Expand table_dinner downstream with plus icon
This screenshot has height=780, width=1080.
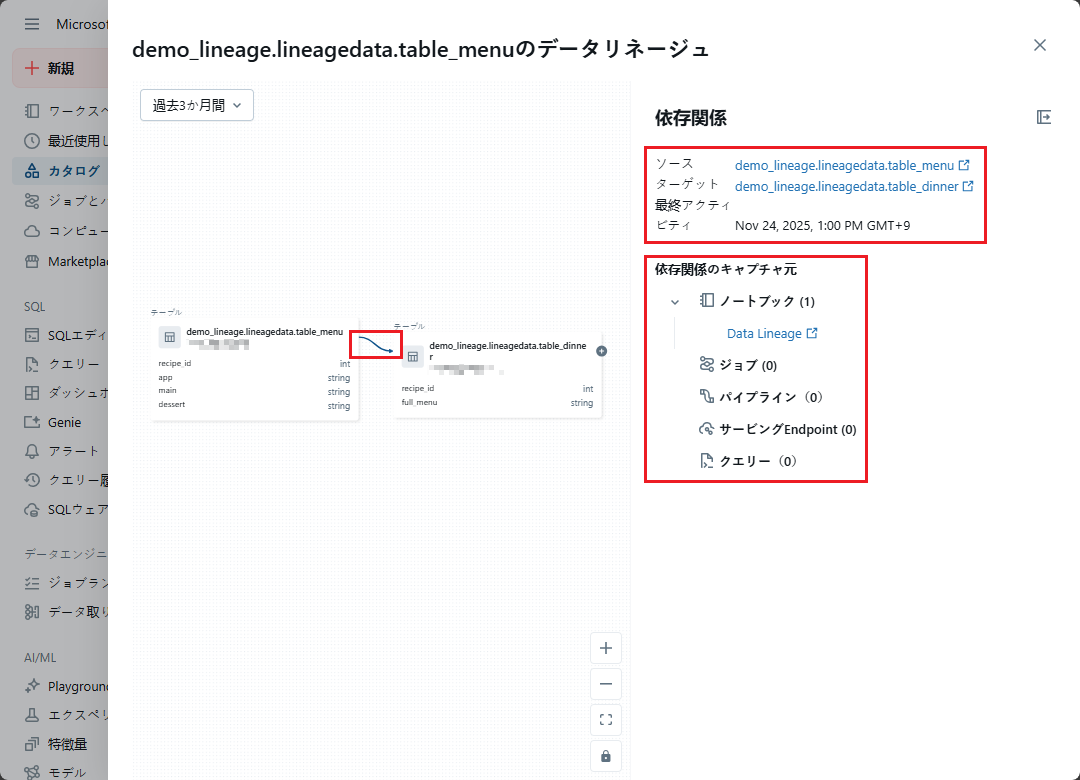click(x=601, y=351)
